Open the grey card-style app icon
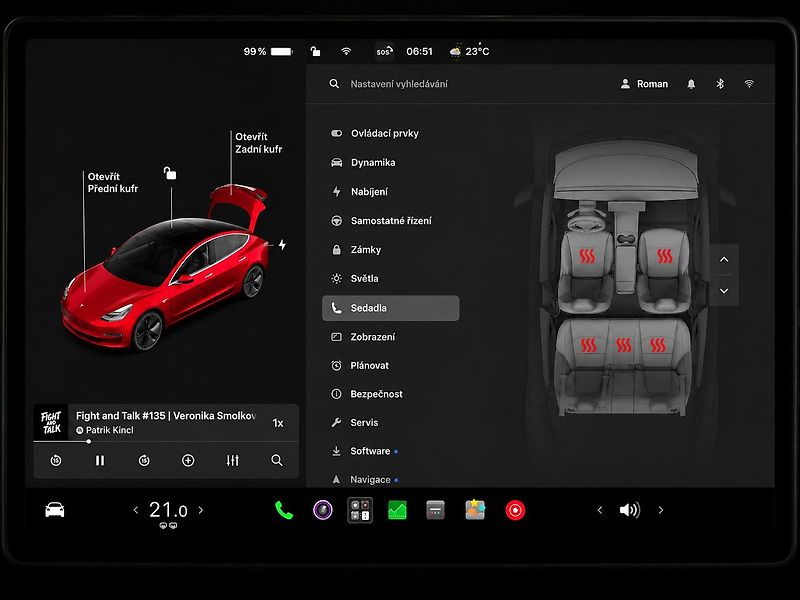Viewport: 800px width, 600px height. pos(435,510)
